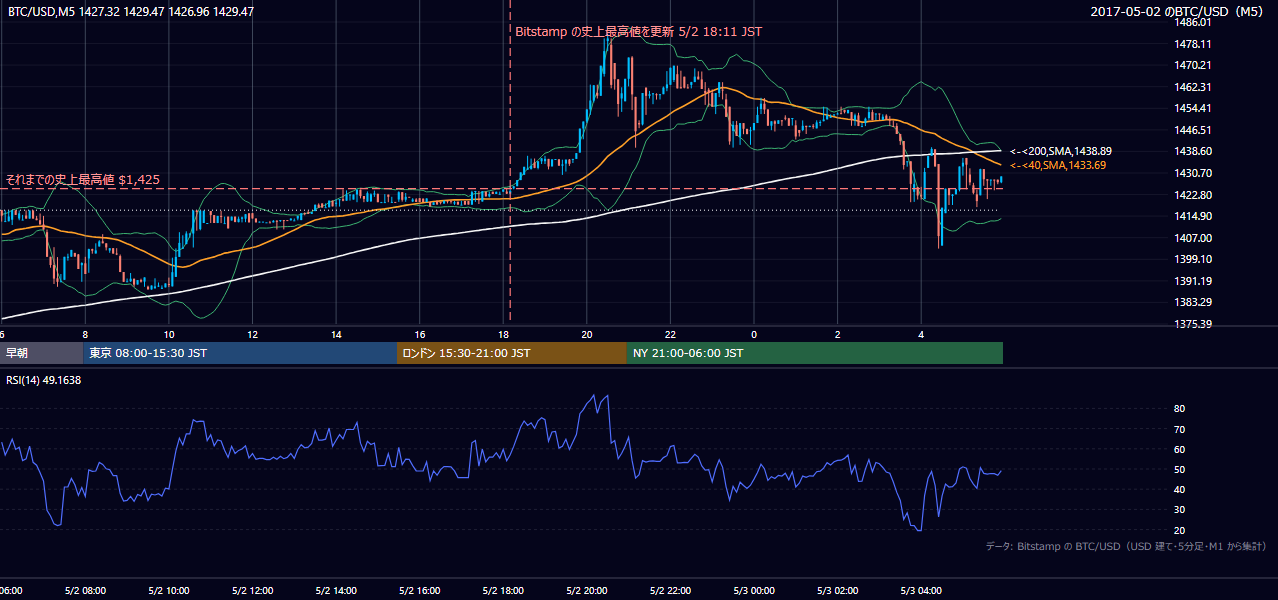The height and width of the screenshot is (600, 1278).
Task: Click RSI scale value 40
Action: [1179, 489]
